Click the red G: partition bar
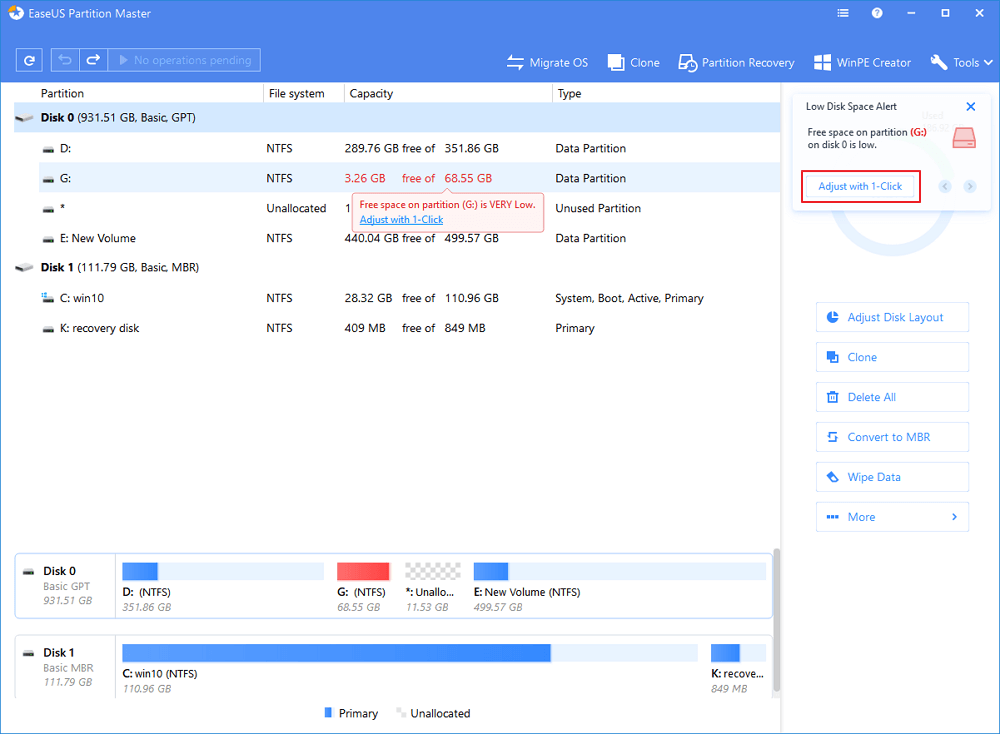The height and width of the screenshot is (734, 1000). (x=363, y=572)
